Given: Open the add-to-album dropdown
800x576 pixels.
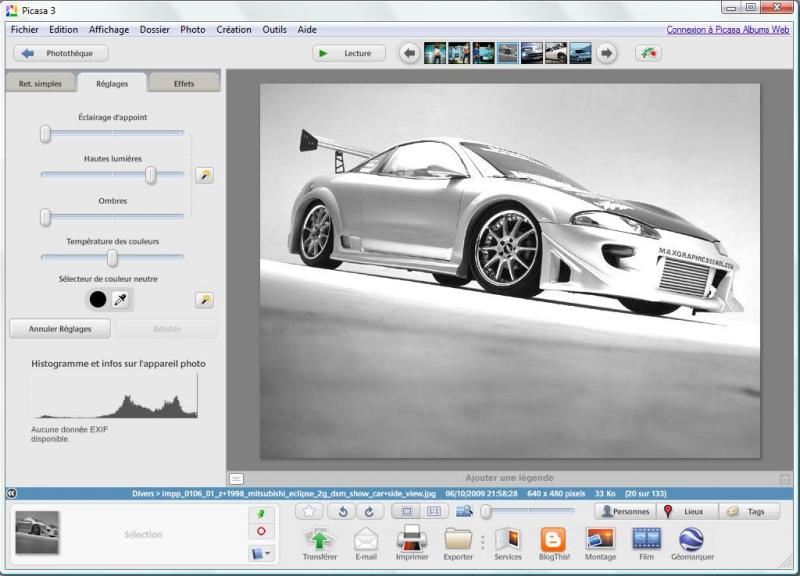Looking at the screenshot, I should click(x=261, y=554).
